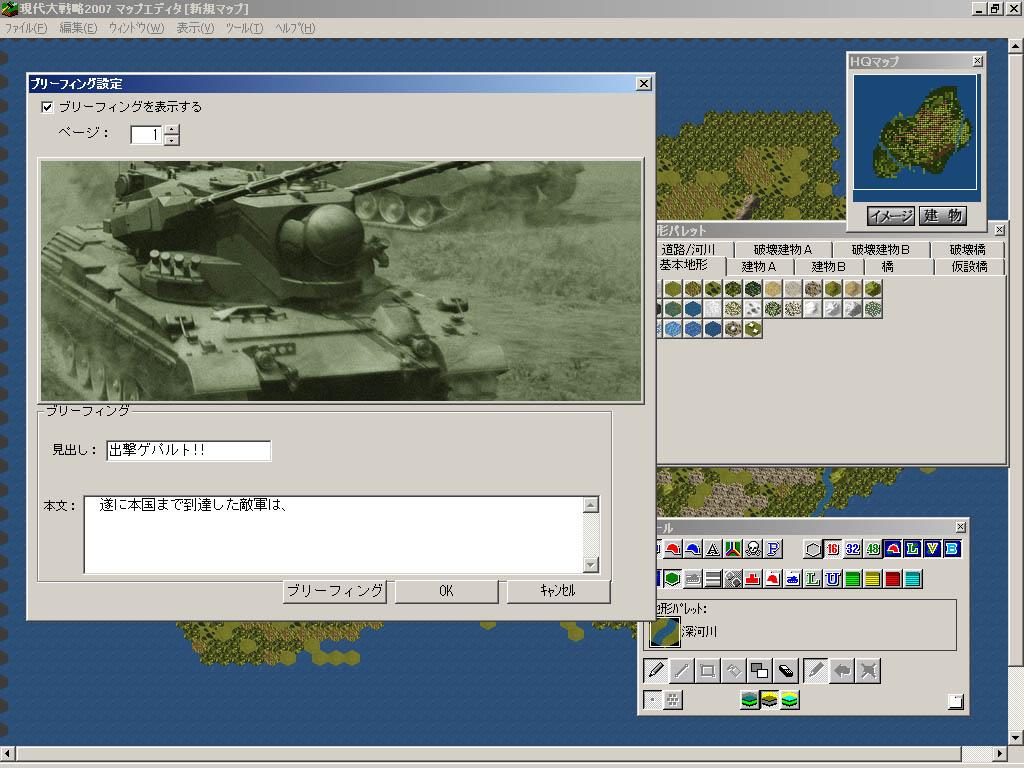Click the 見出し headline text field

click(188, 451)
